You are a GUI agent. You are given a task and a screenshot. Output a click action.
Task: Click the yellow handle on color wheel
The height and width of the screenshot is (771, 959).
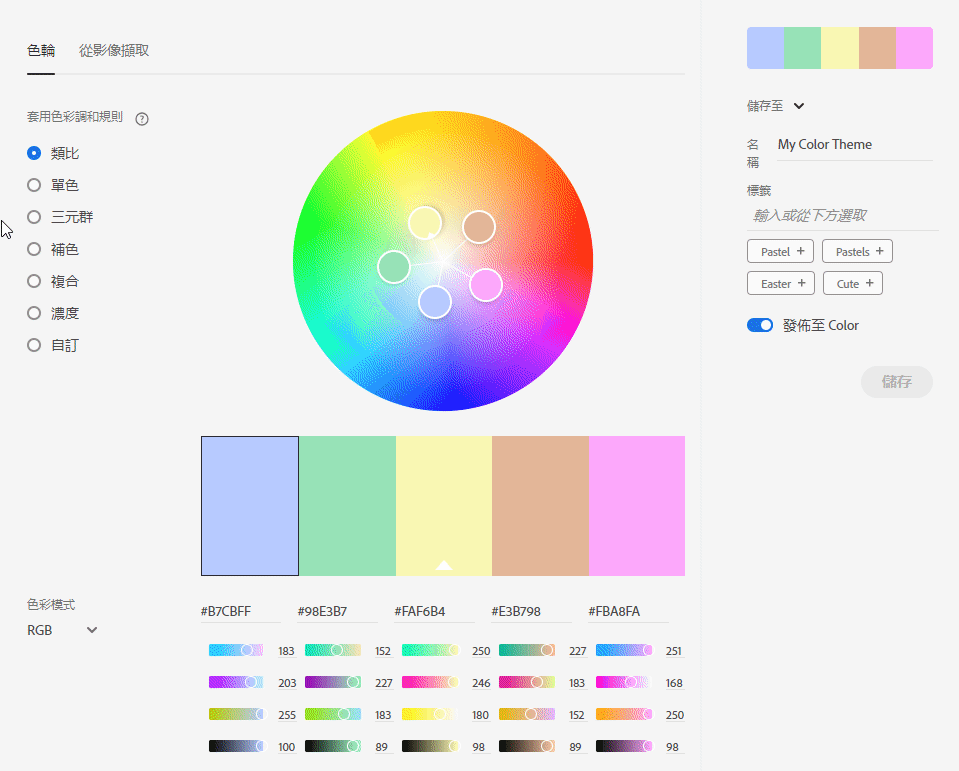point(425,222)
